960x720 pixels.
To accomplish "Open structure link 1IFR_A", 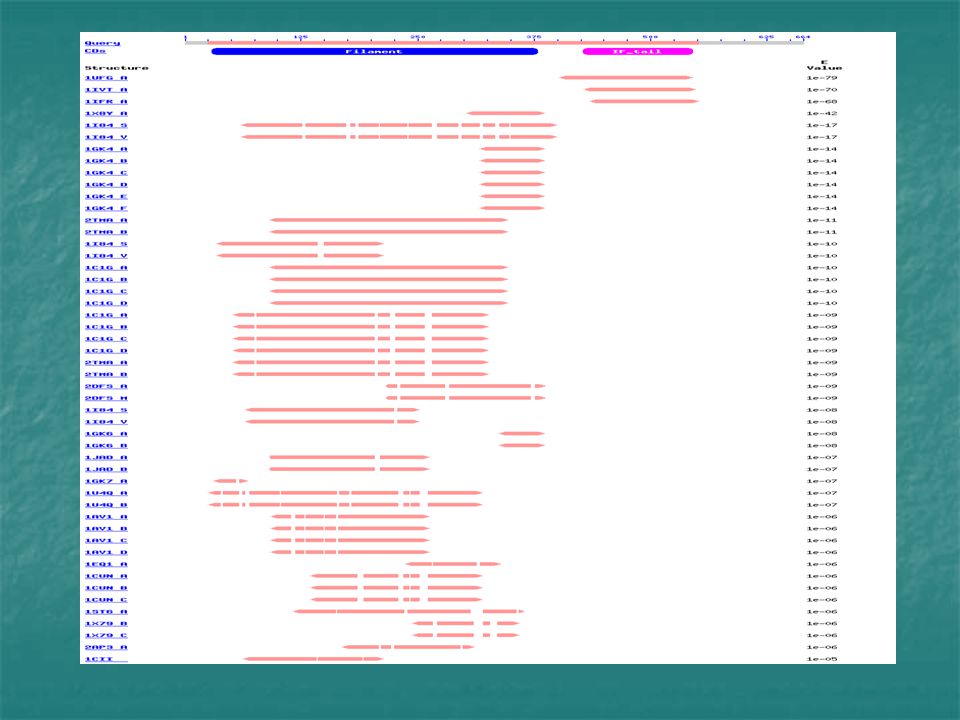I will pos(106,102).
